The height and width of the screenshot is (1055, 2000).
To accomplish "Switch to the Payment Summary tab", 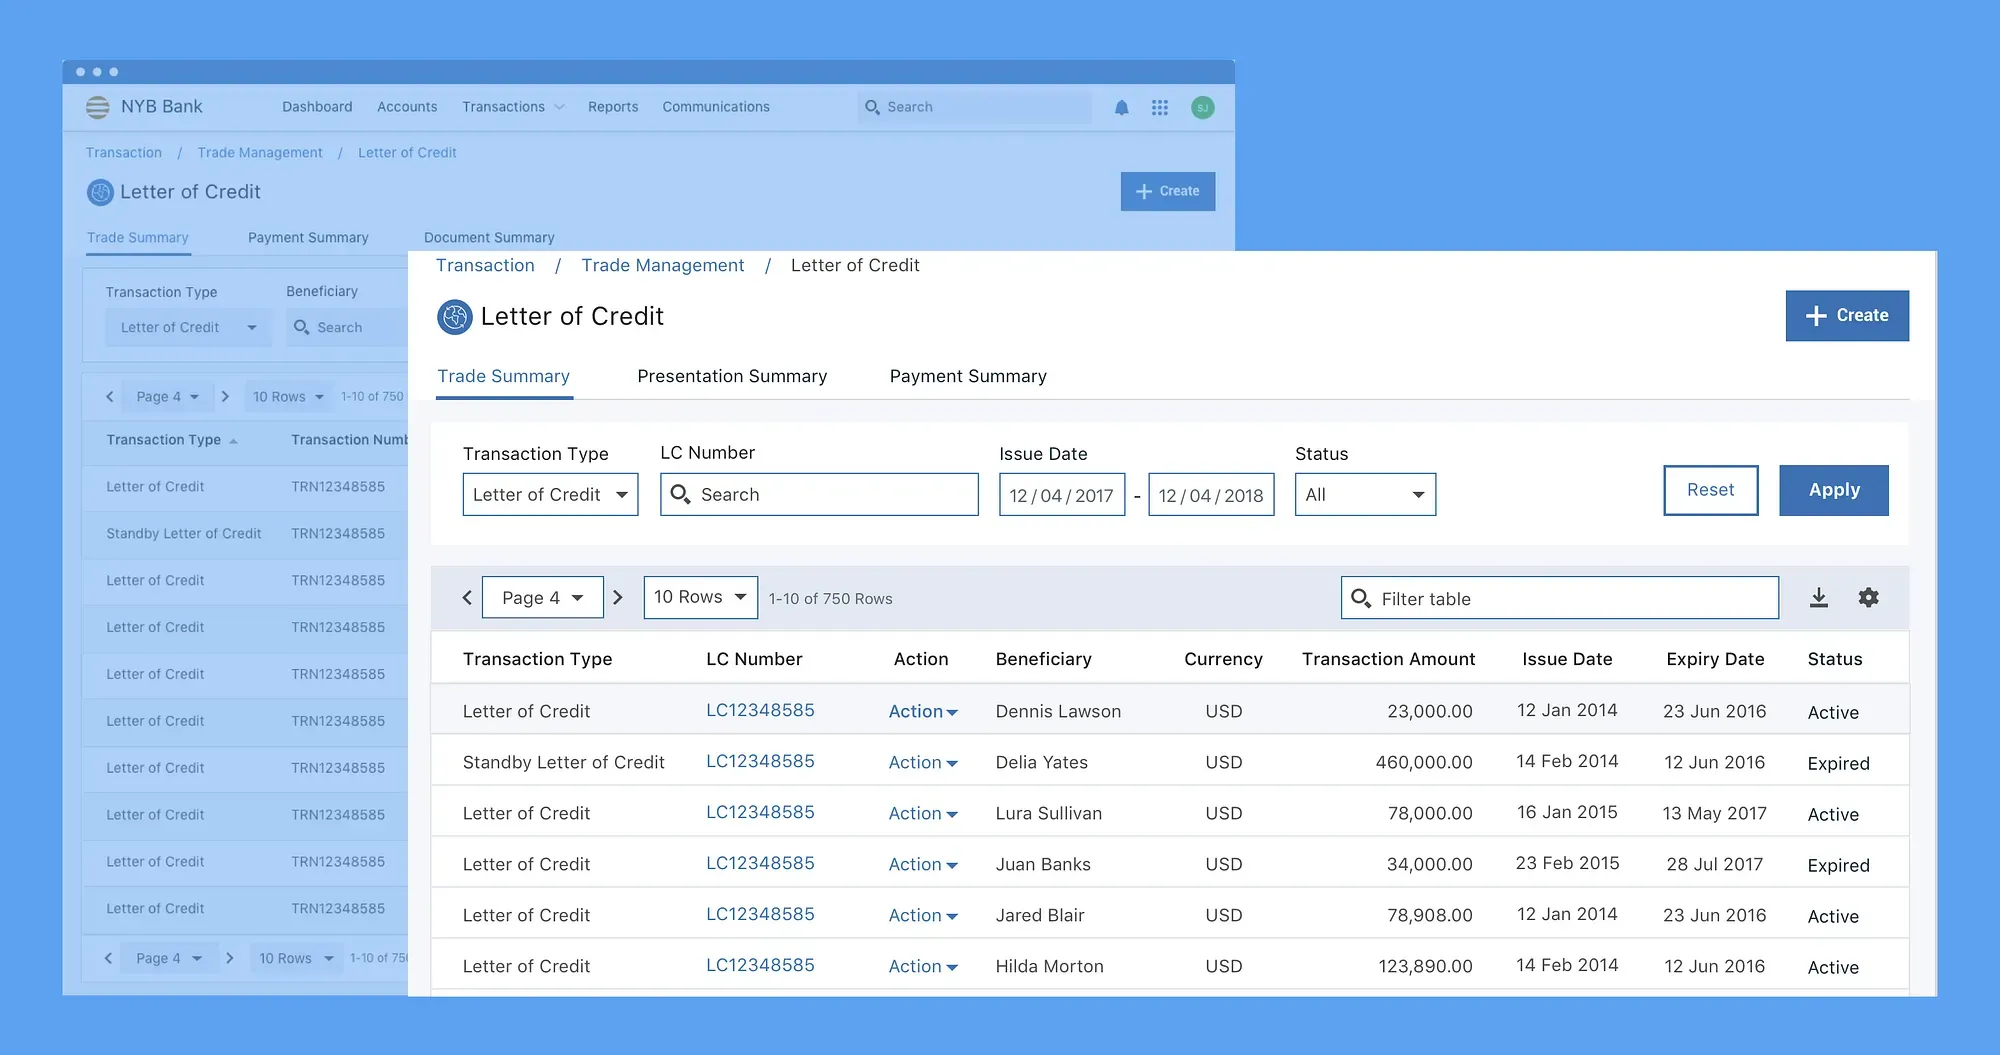I will coord(967,376).
